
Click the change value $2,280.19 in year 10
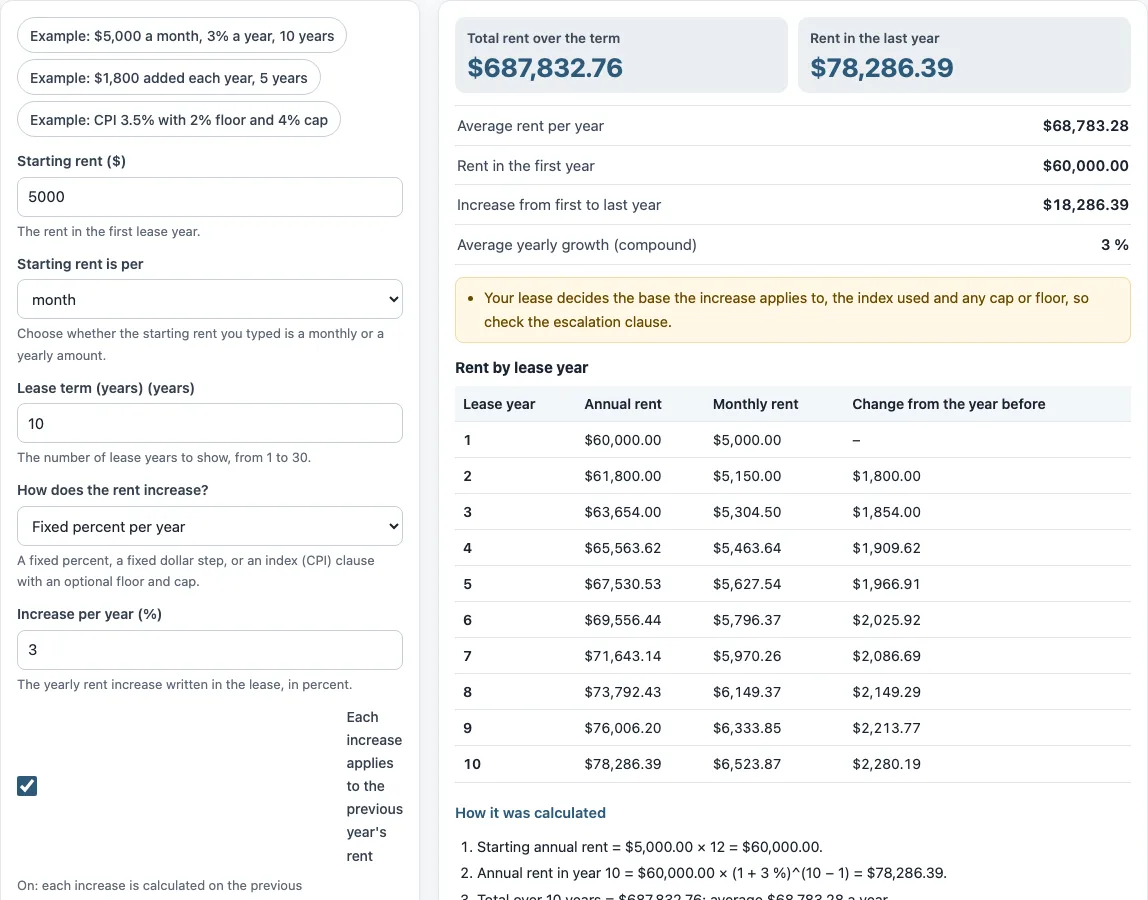[x=887, y=764]
